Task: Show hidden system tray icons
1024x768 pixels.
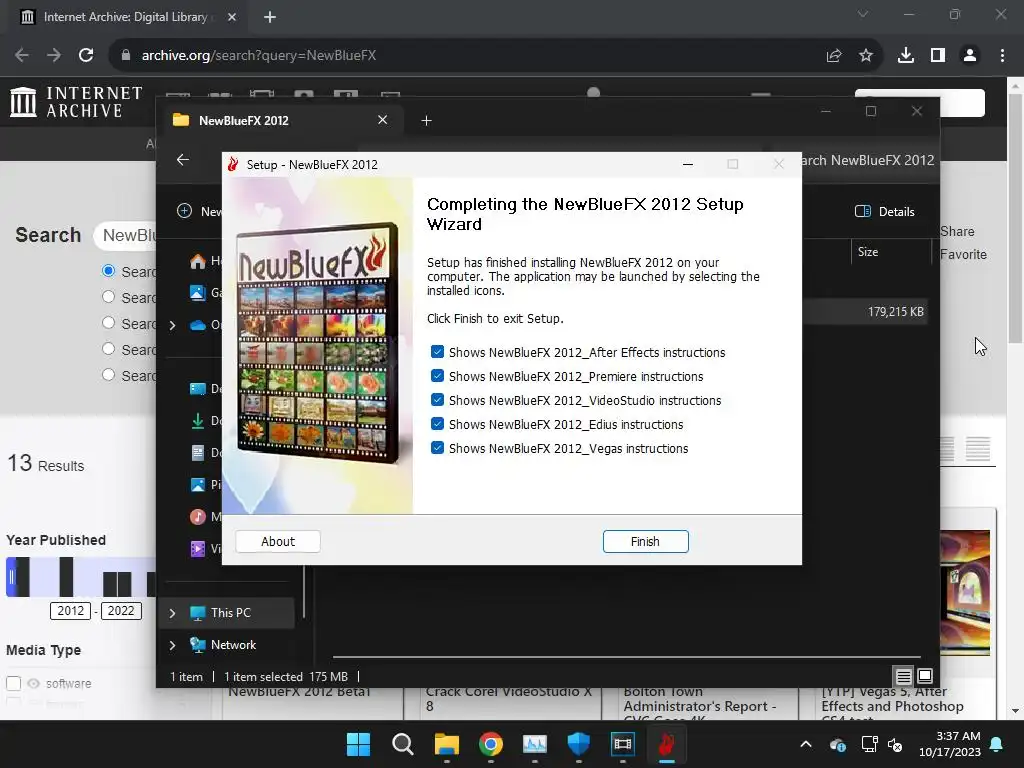Action: point(806,744)
